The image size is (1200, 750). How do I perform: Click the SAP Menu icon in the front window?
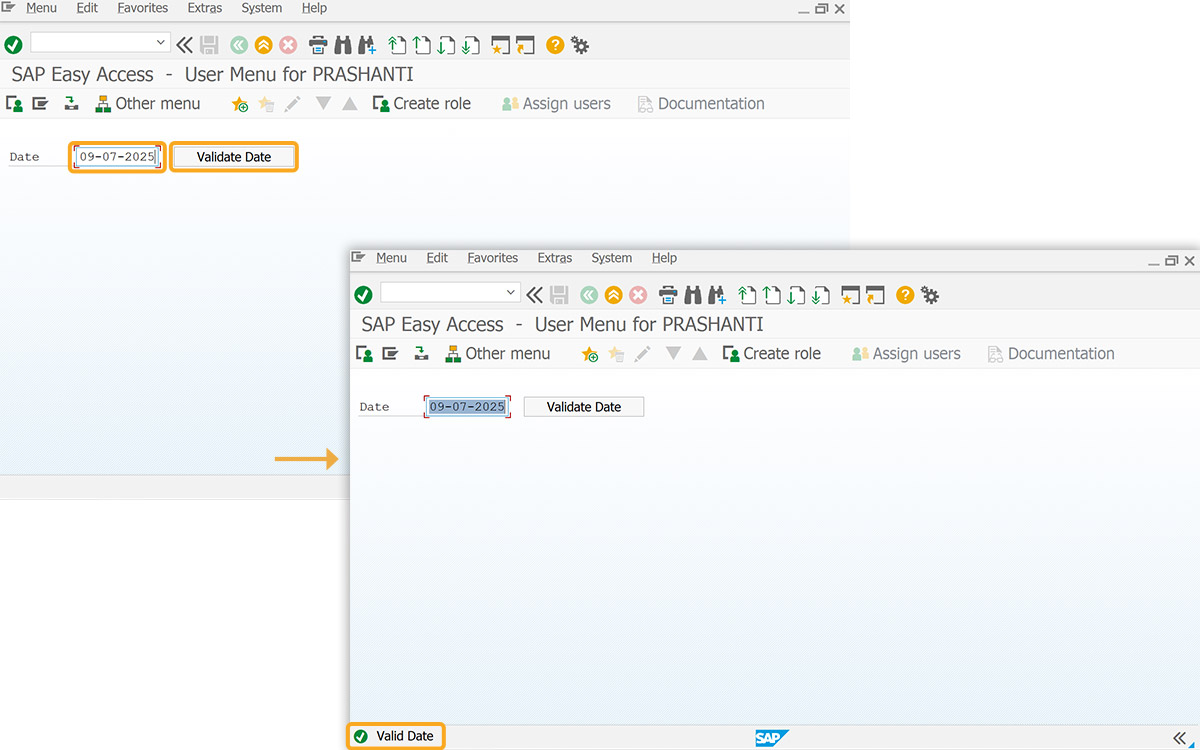pos(390,354)
